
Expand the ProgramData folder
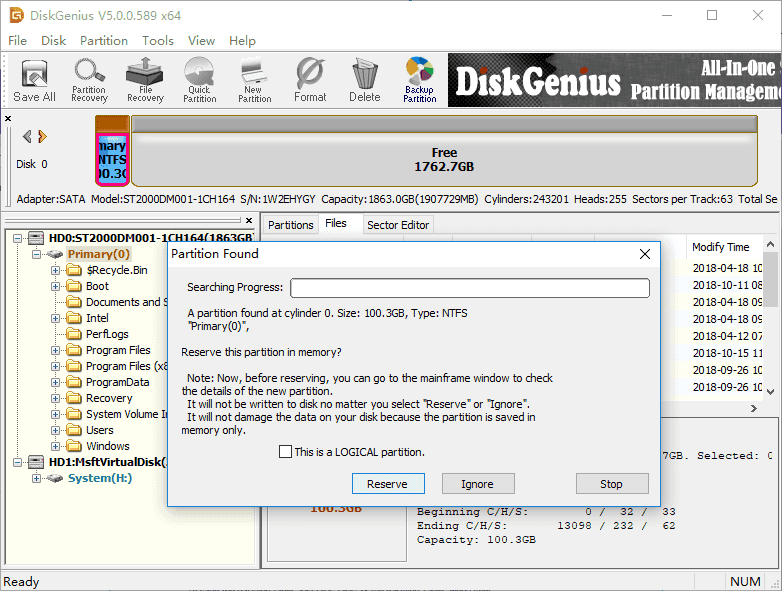point(55,382)
